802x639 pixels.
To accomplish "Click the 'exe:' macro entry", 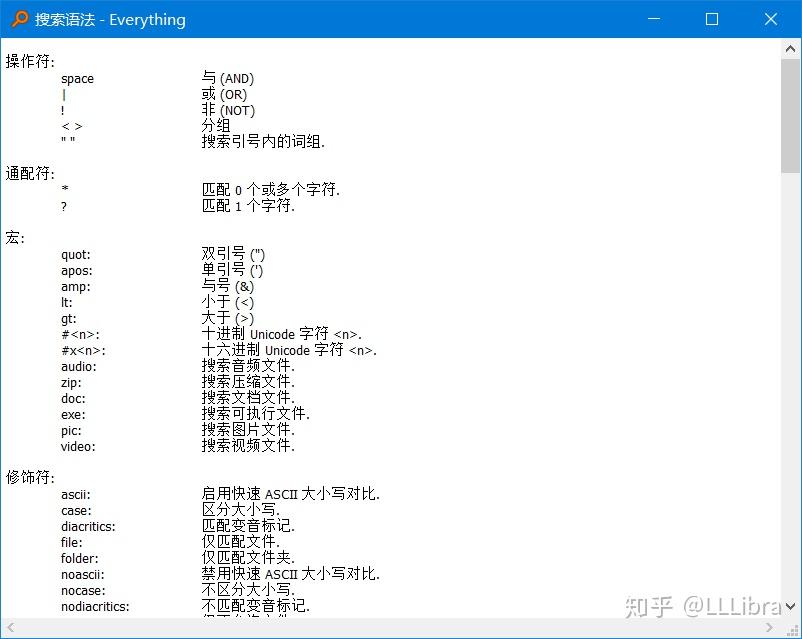I will pos(73,414).
